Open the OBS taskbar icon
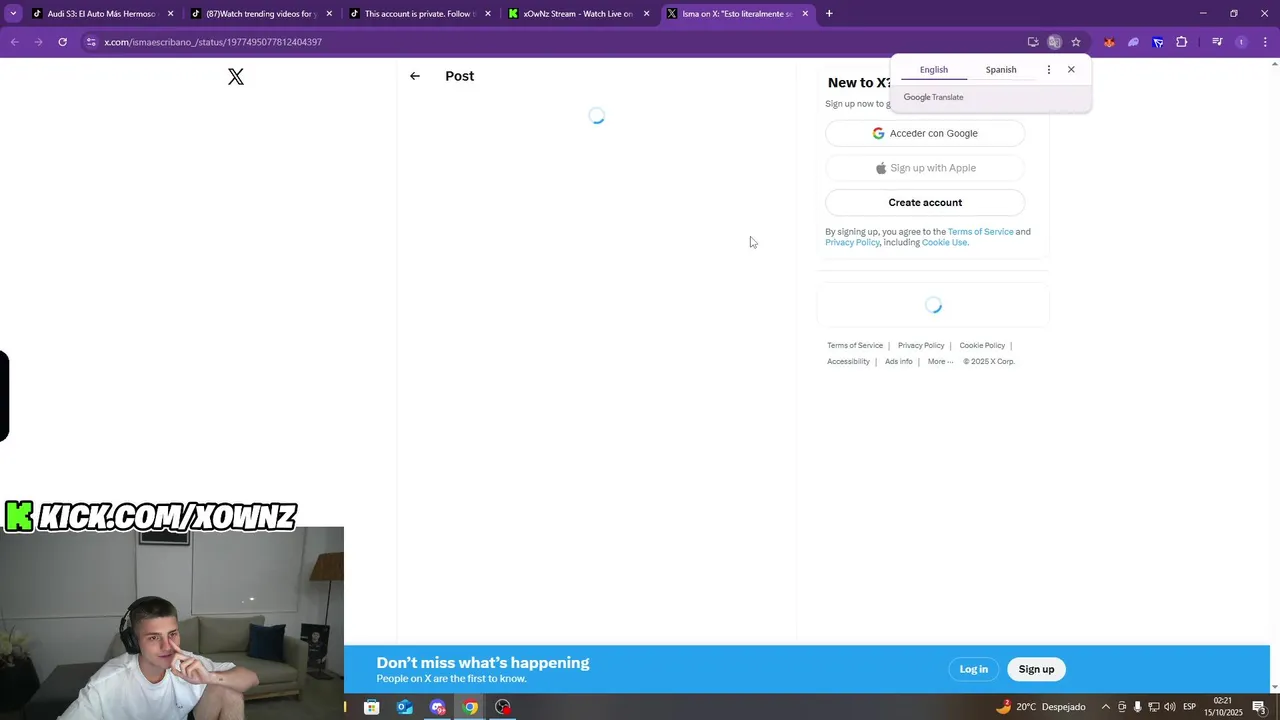Image resolution: width=1280 pixels, height=720 pixels. (503, 707)
